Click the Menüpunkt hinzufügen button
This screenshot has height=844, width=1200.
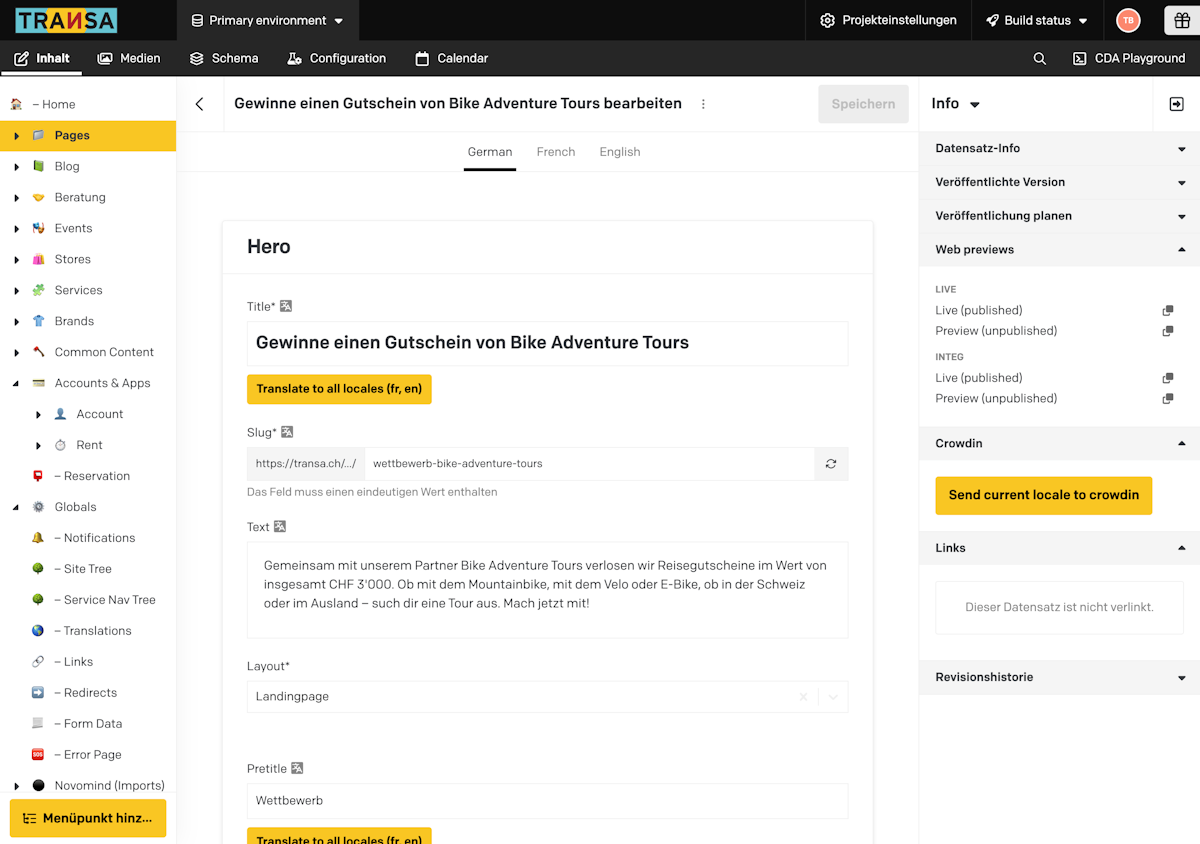[88, 818]
